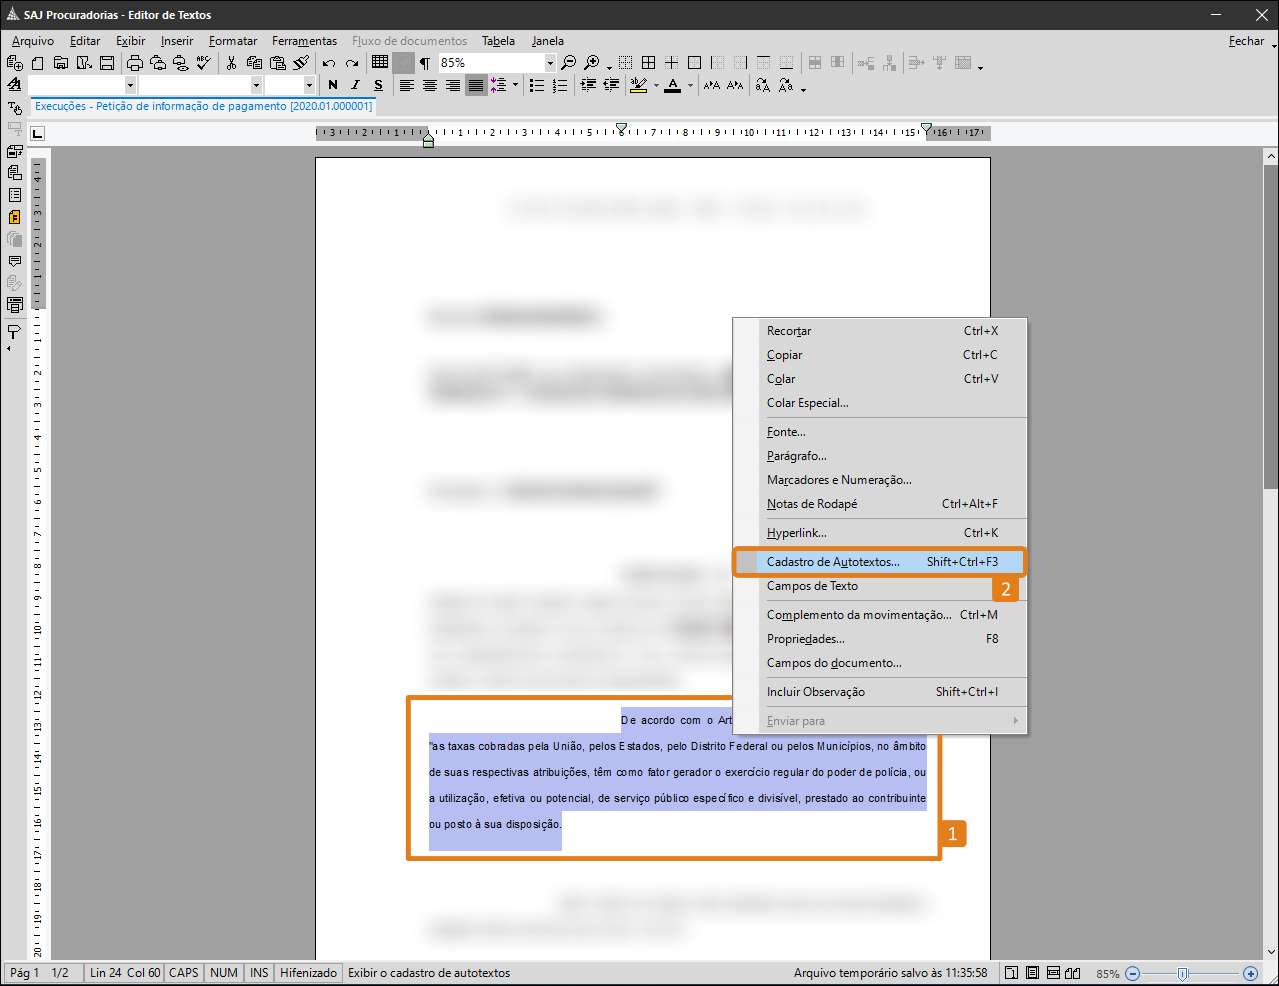1279x986 pixels.
Task: Click the Cut scissors icon
Action: [x=231, y=63]
